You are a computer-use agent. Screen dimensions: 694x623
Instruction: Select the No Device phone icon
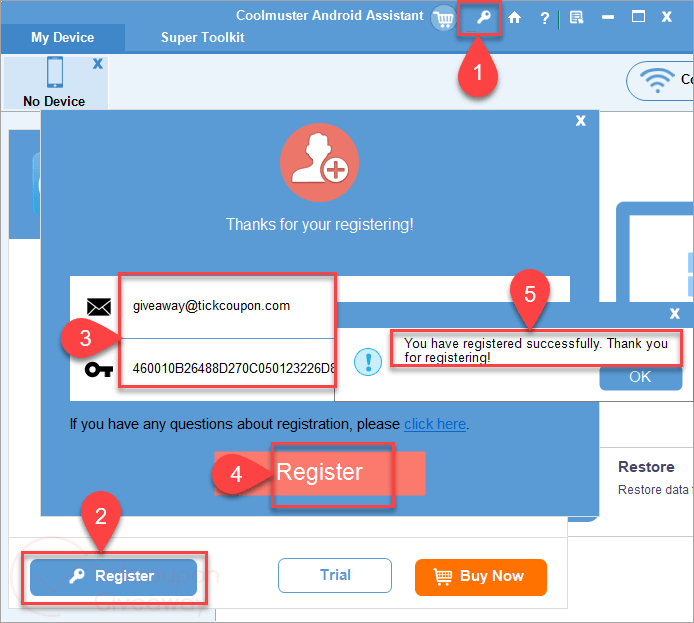point(55,72)
